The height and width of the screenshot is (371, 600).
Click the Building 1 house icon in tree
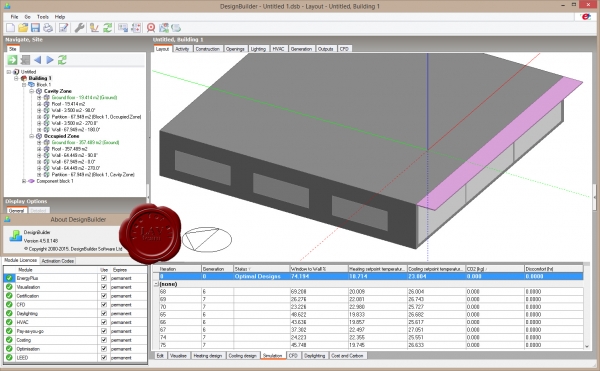tap(24, 78)
